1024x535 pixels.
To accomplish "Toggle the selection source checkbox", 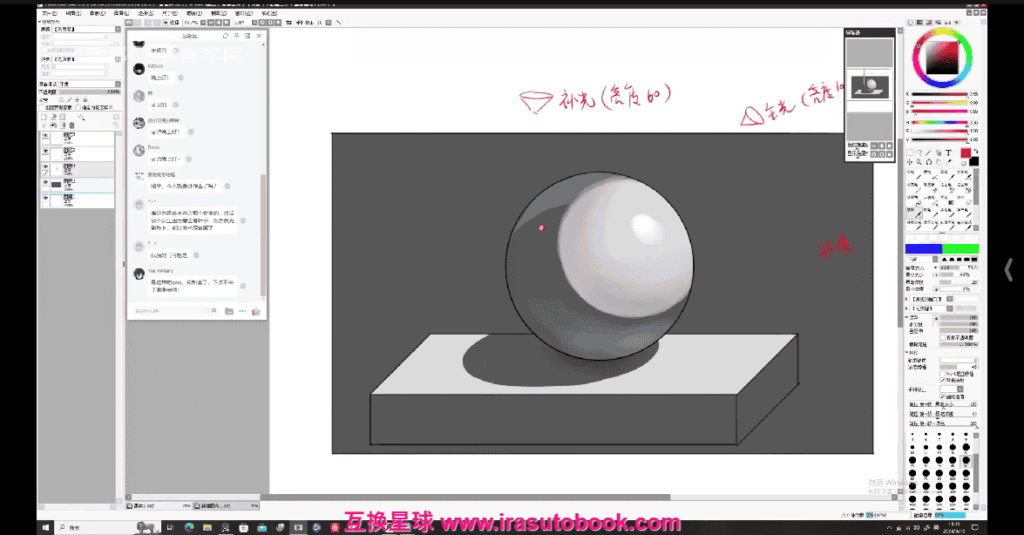I will 78,107.
